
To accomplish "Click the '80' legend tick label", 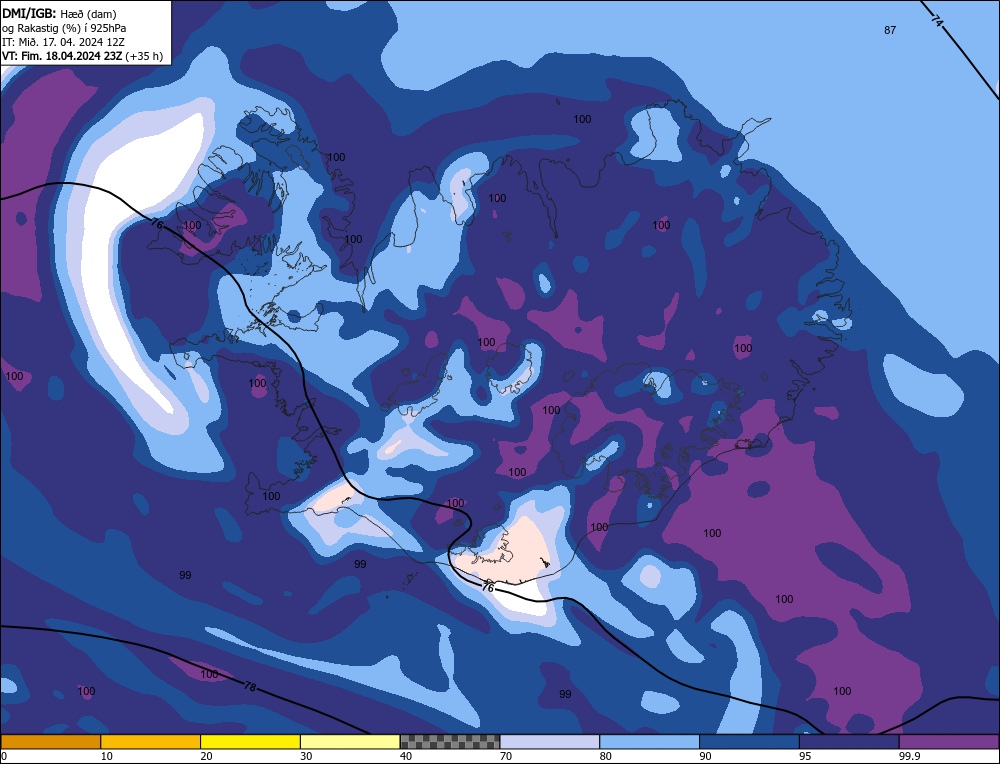I will coord(605,756).
